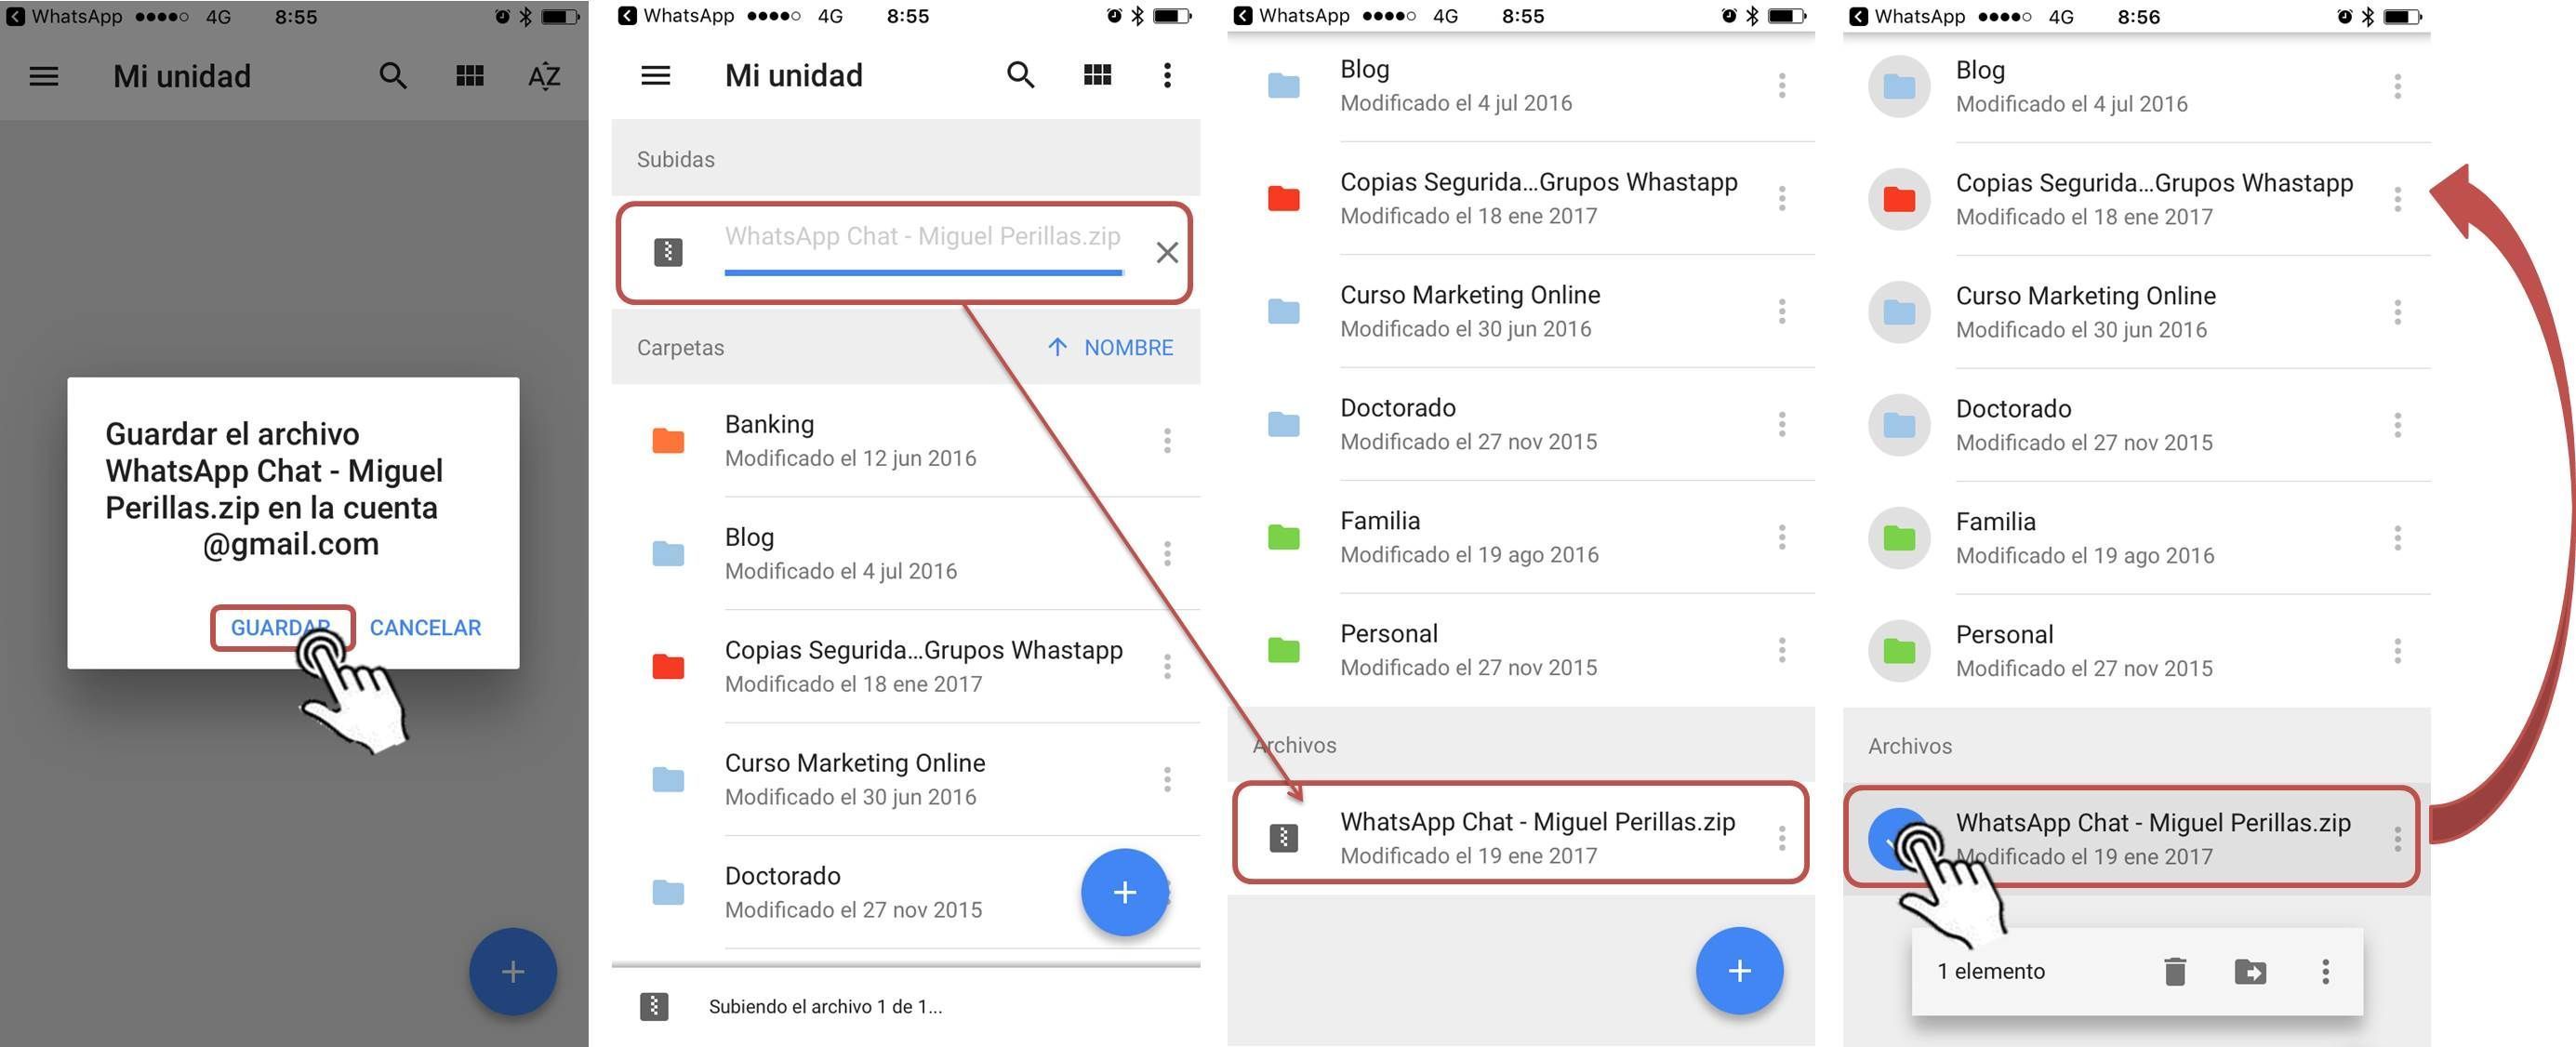The image size is (2576, 1047).
Task: Open options for the Banking folder
Action: [1167, 440]
